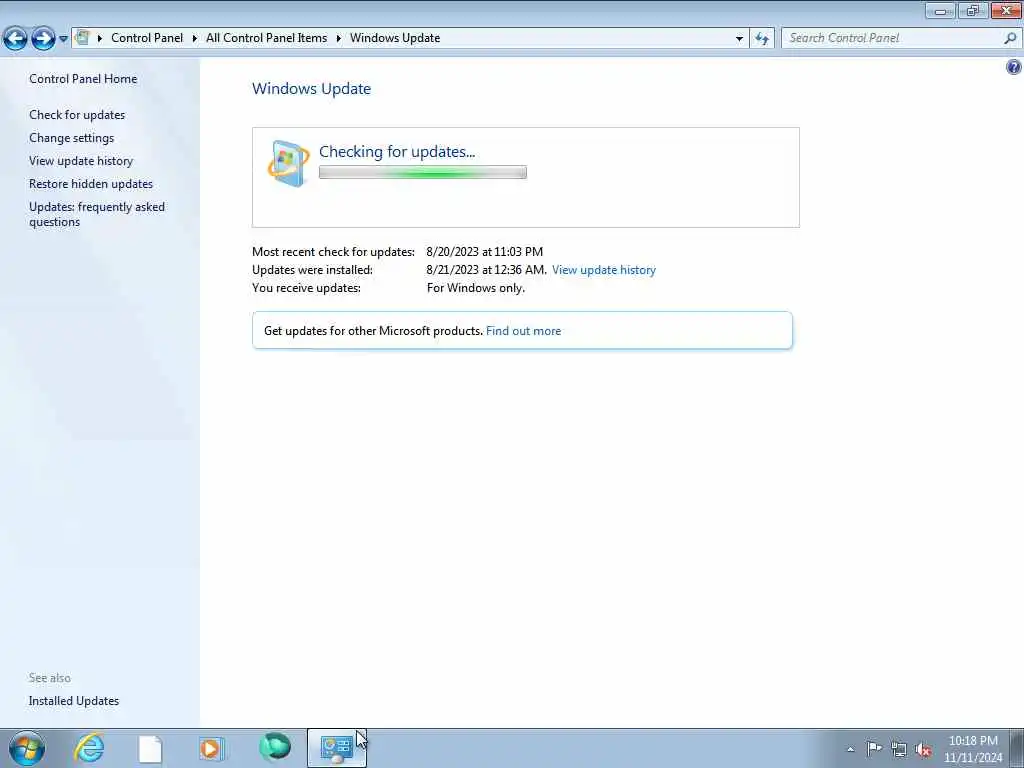
Task: Open Installed Updates under See also
Action: (x=74, y=701)
